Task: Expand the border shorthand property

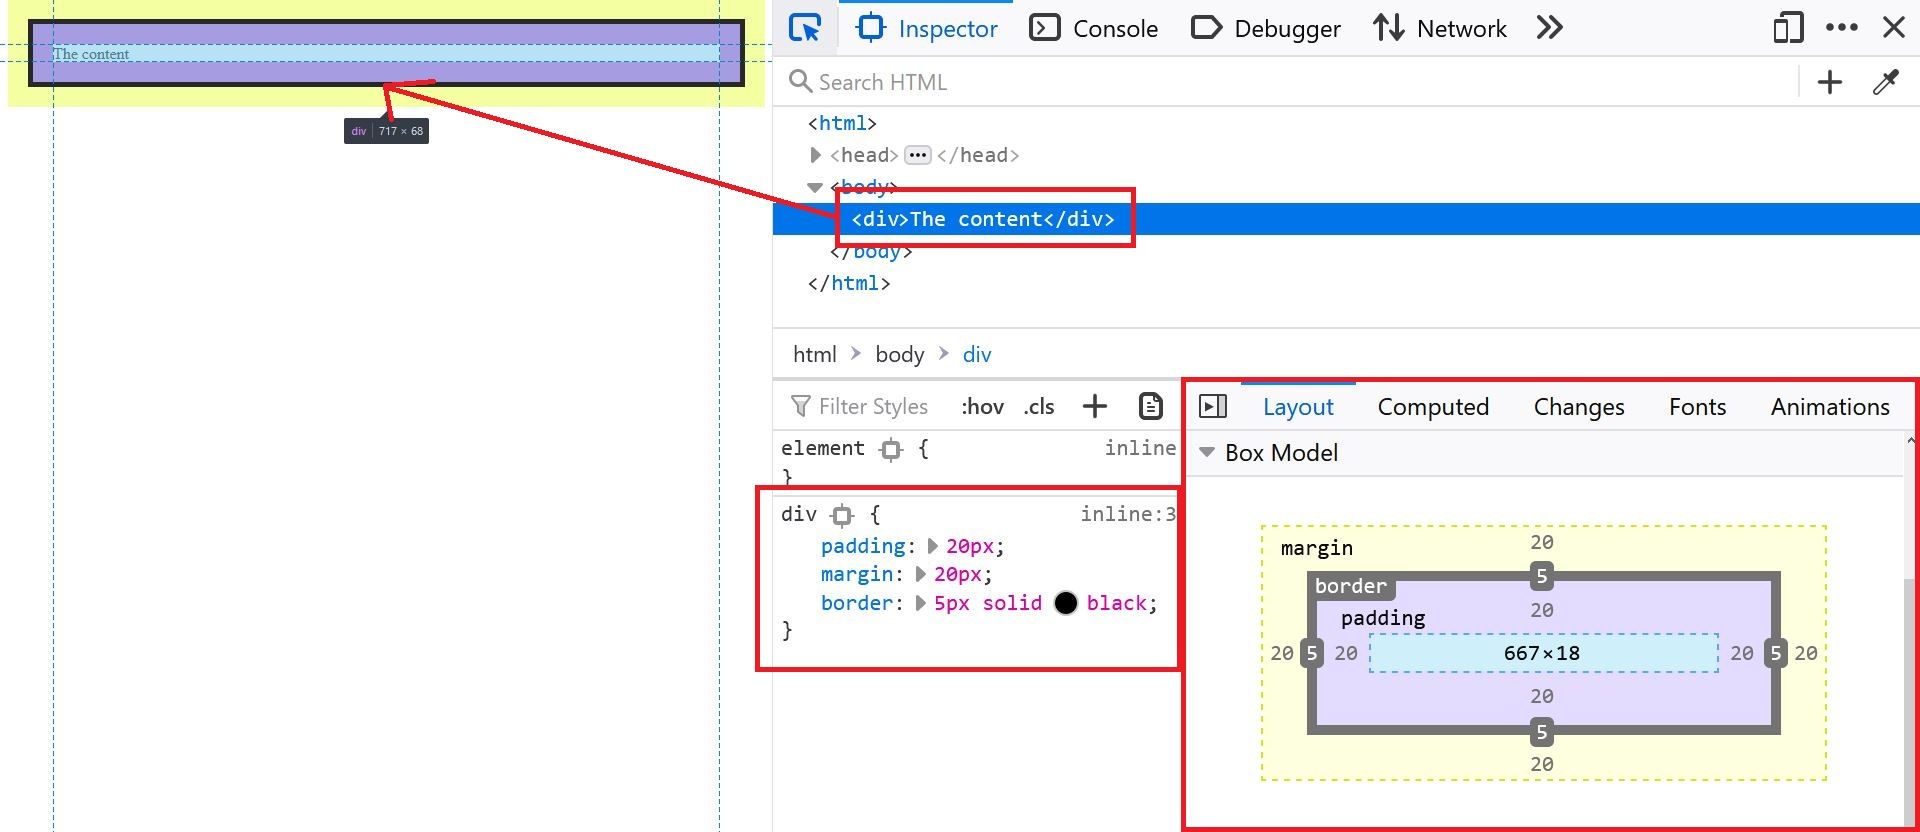Action: [x=920, y=603]
